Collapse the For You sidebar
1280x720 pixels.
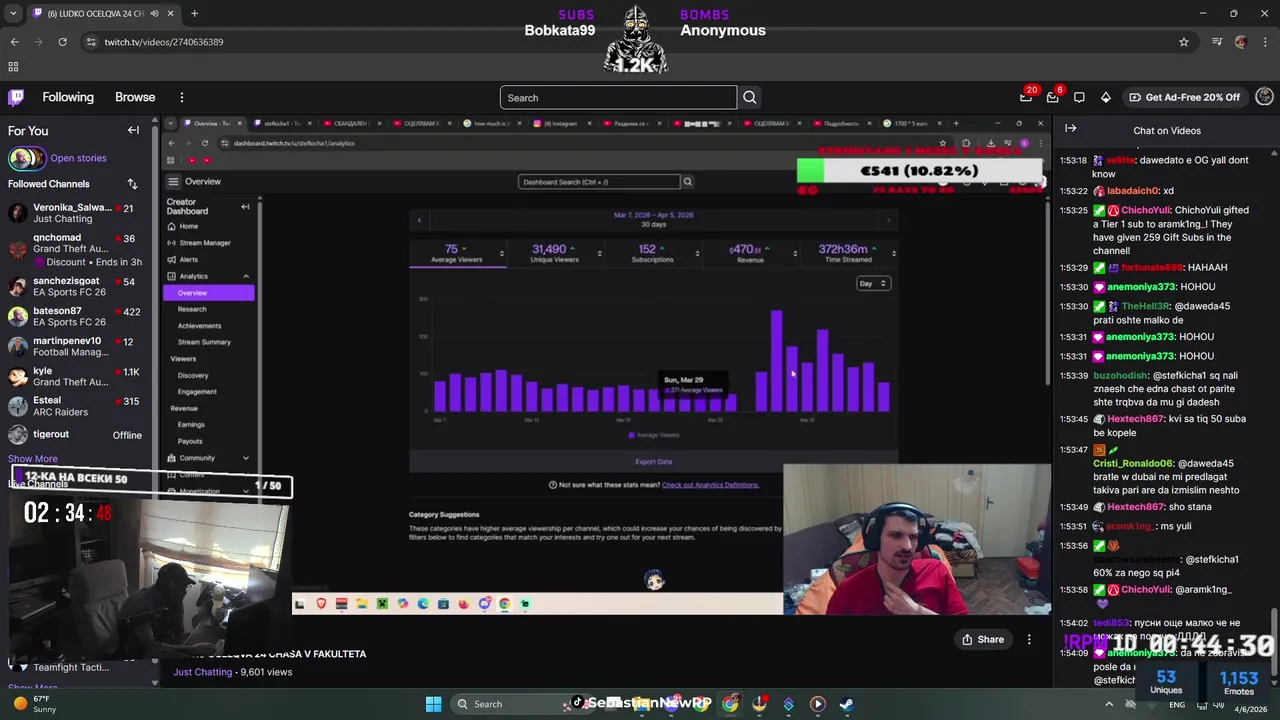pyautogui.click(x=133, y=130)
